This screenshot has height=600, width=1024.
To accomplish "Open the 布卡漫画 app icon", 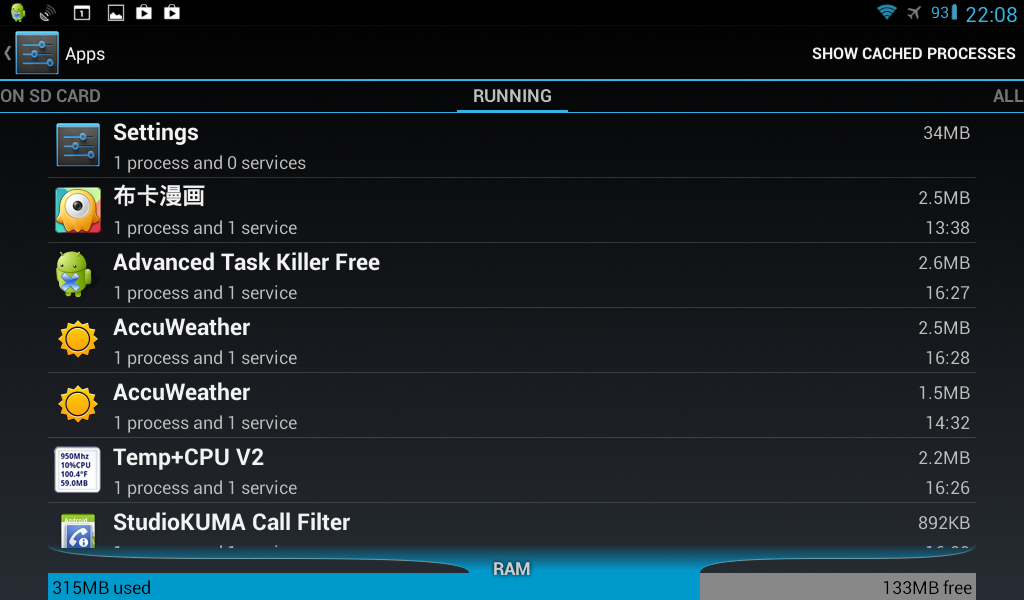I will pos(78,210).
